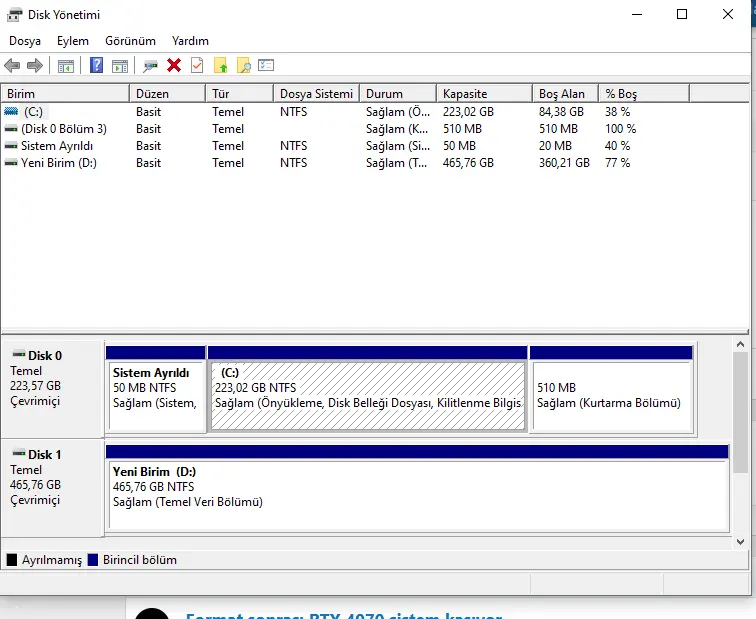756x619 pixels.
Task: Click the Disk 0 label panel
Action: click(x=52, y=389)
